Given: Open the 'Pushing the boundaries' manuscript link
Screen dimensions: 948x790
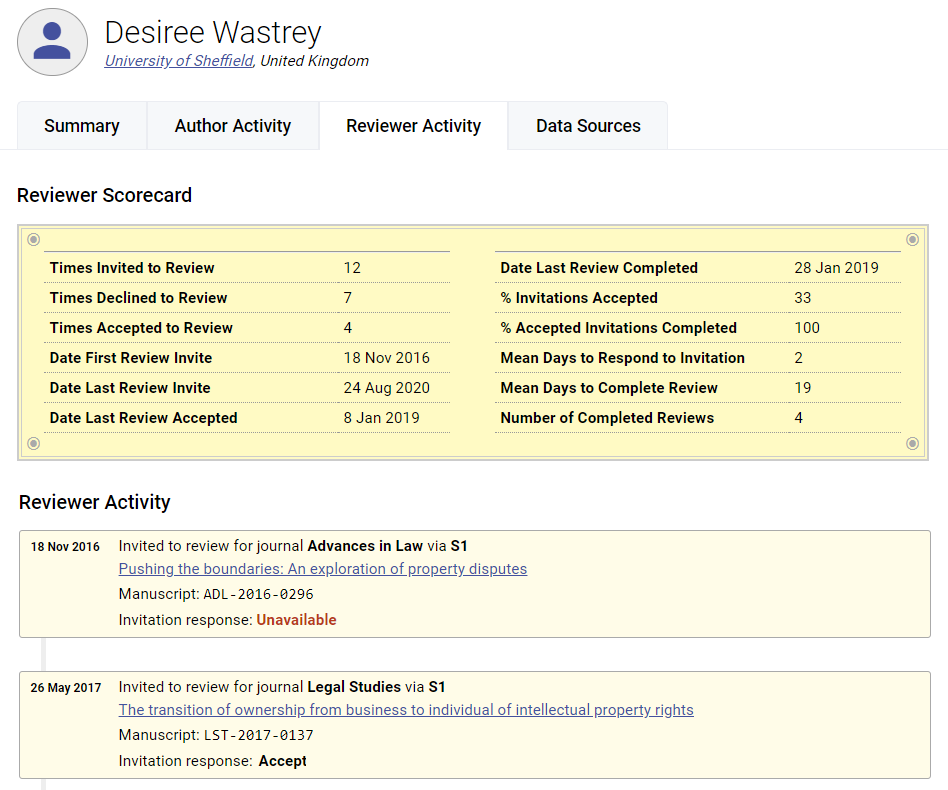Looking at the screenshot, I should 322,569.
